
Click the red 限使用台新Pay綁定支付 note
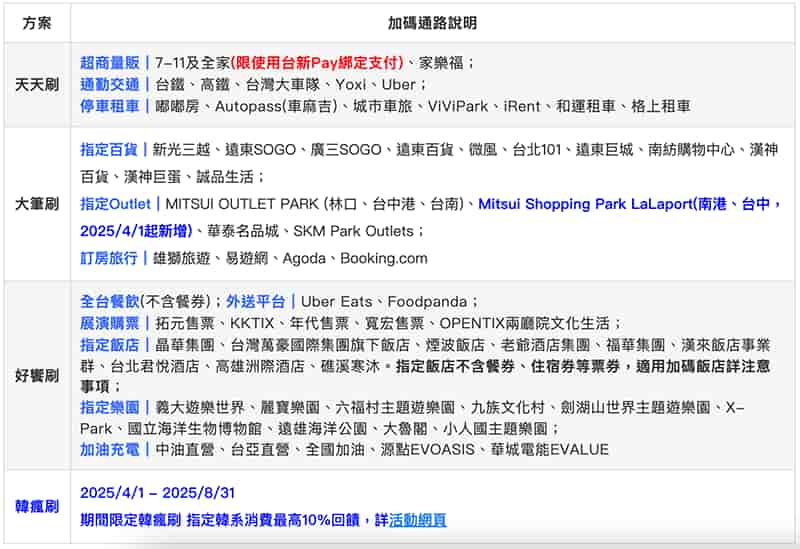tap(317, 63)
